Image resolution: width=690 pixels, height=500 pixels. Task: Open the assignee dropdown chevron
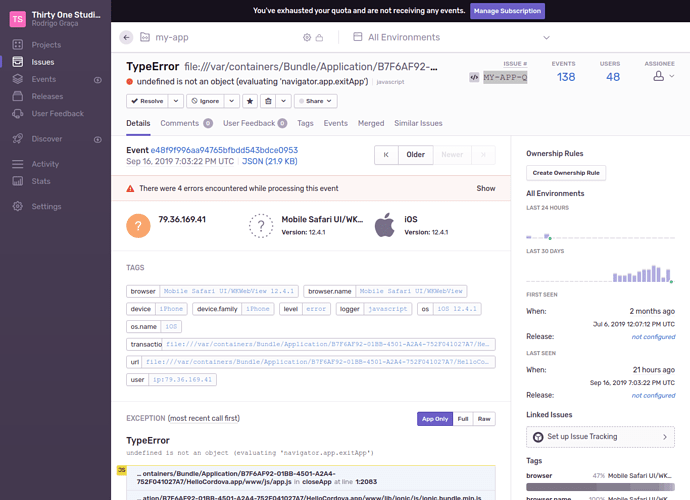pos(672,76)
